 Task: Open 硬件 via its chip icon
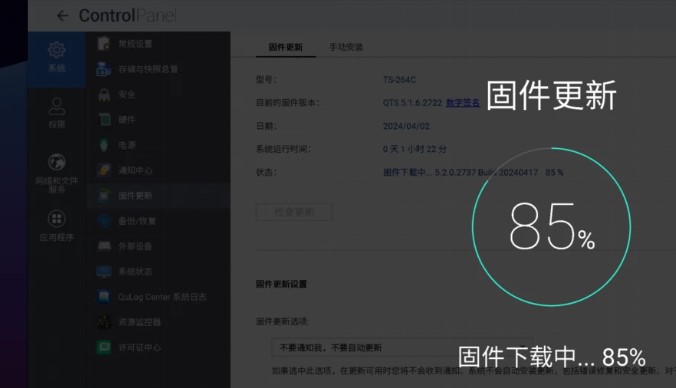coord(104,119)
